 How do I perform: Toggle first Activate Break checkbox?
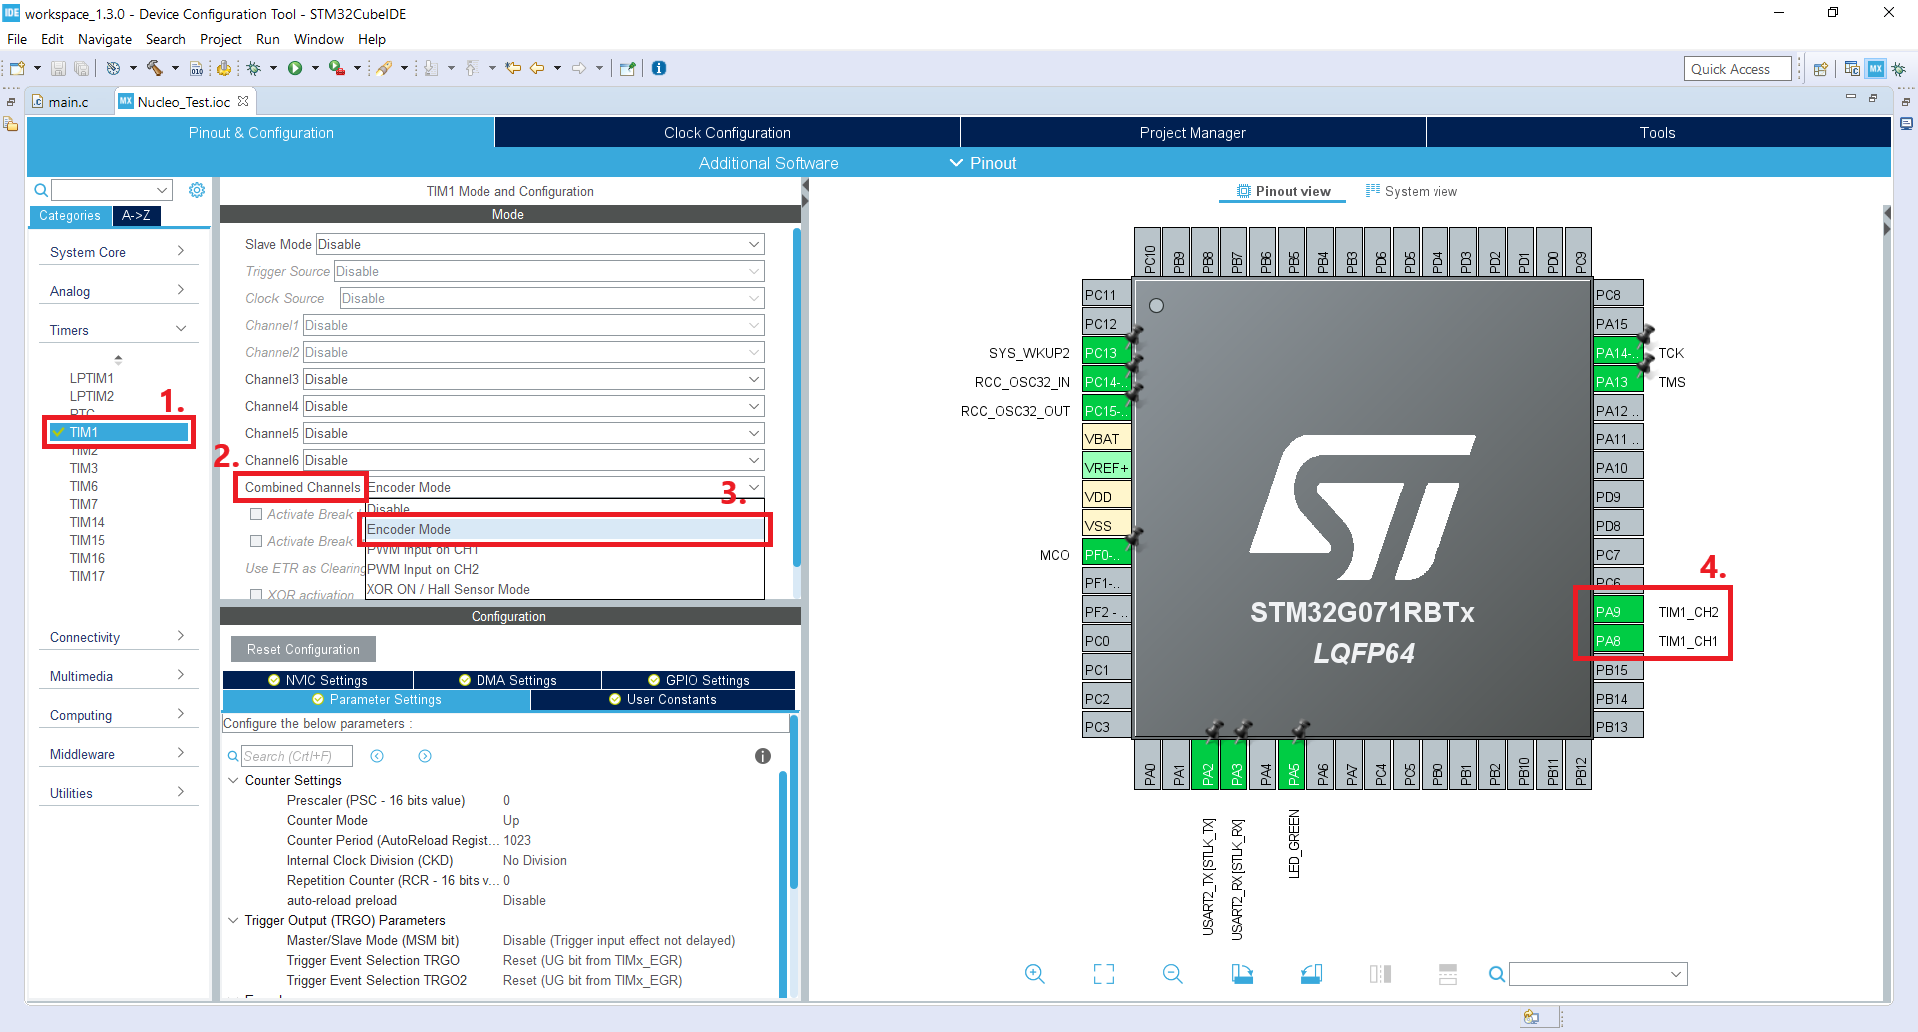(256, 514)
